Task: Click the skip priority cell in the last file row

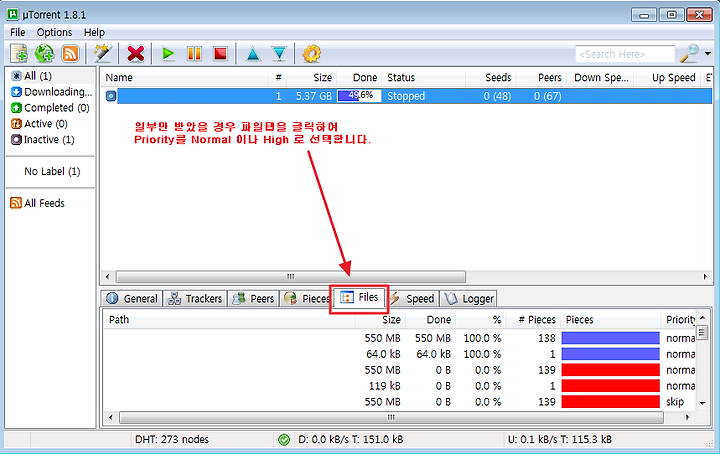Action: (675, 402)
